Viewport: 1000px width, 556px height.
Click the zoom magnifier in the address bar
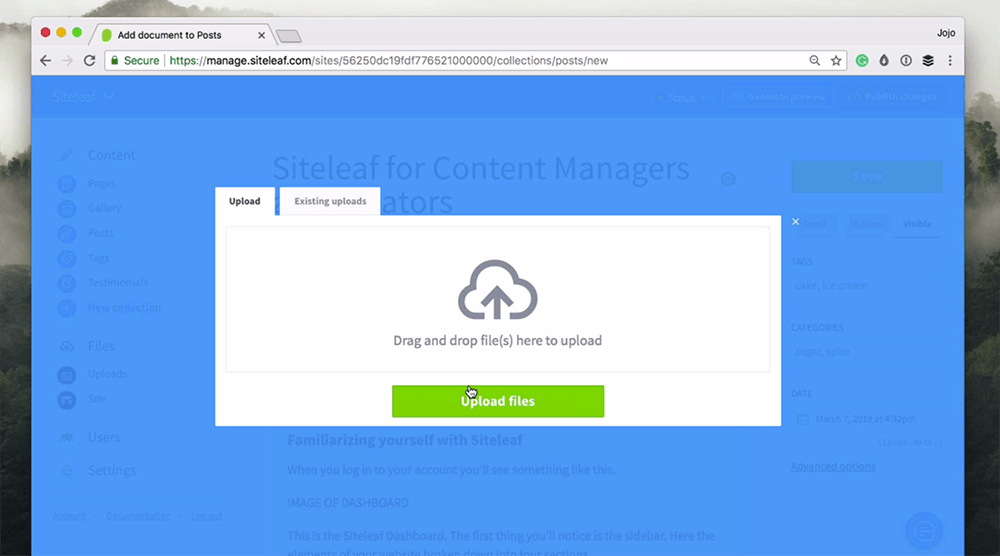pos(814,61)
